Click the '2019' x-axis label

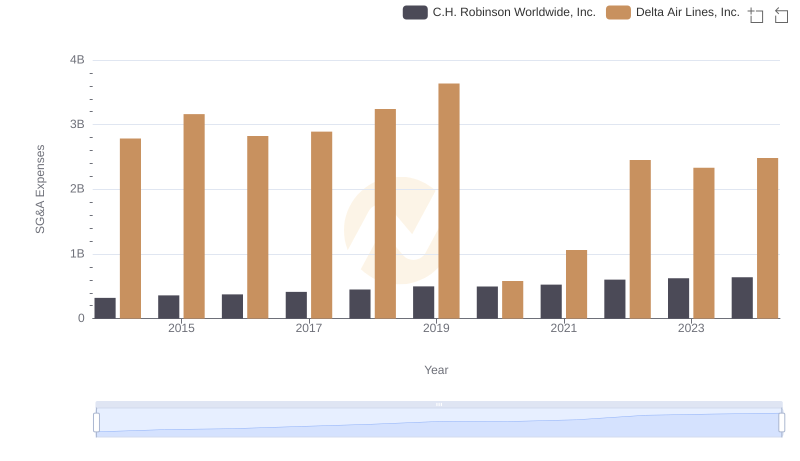436,328
